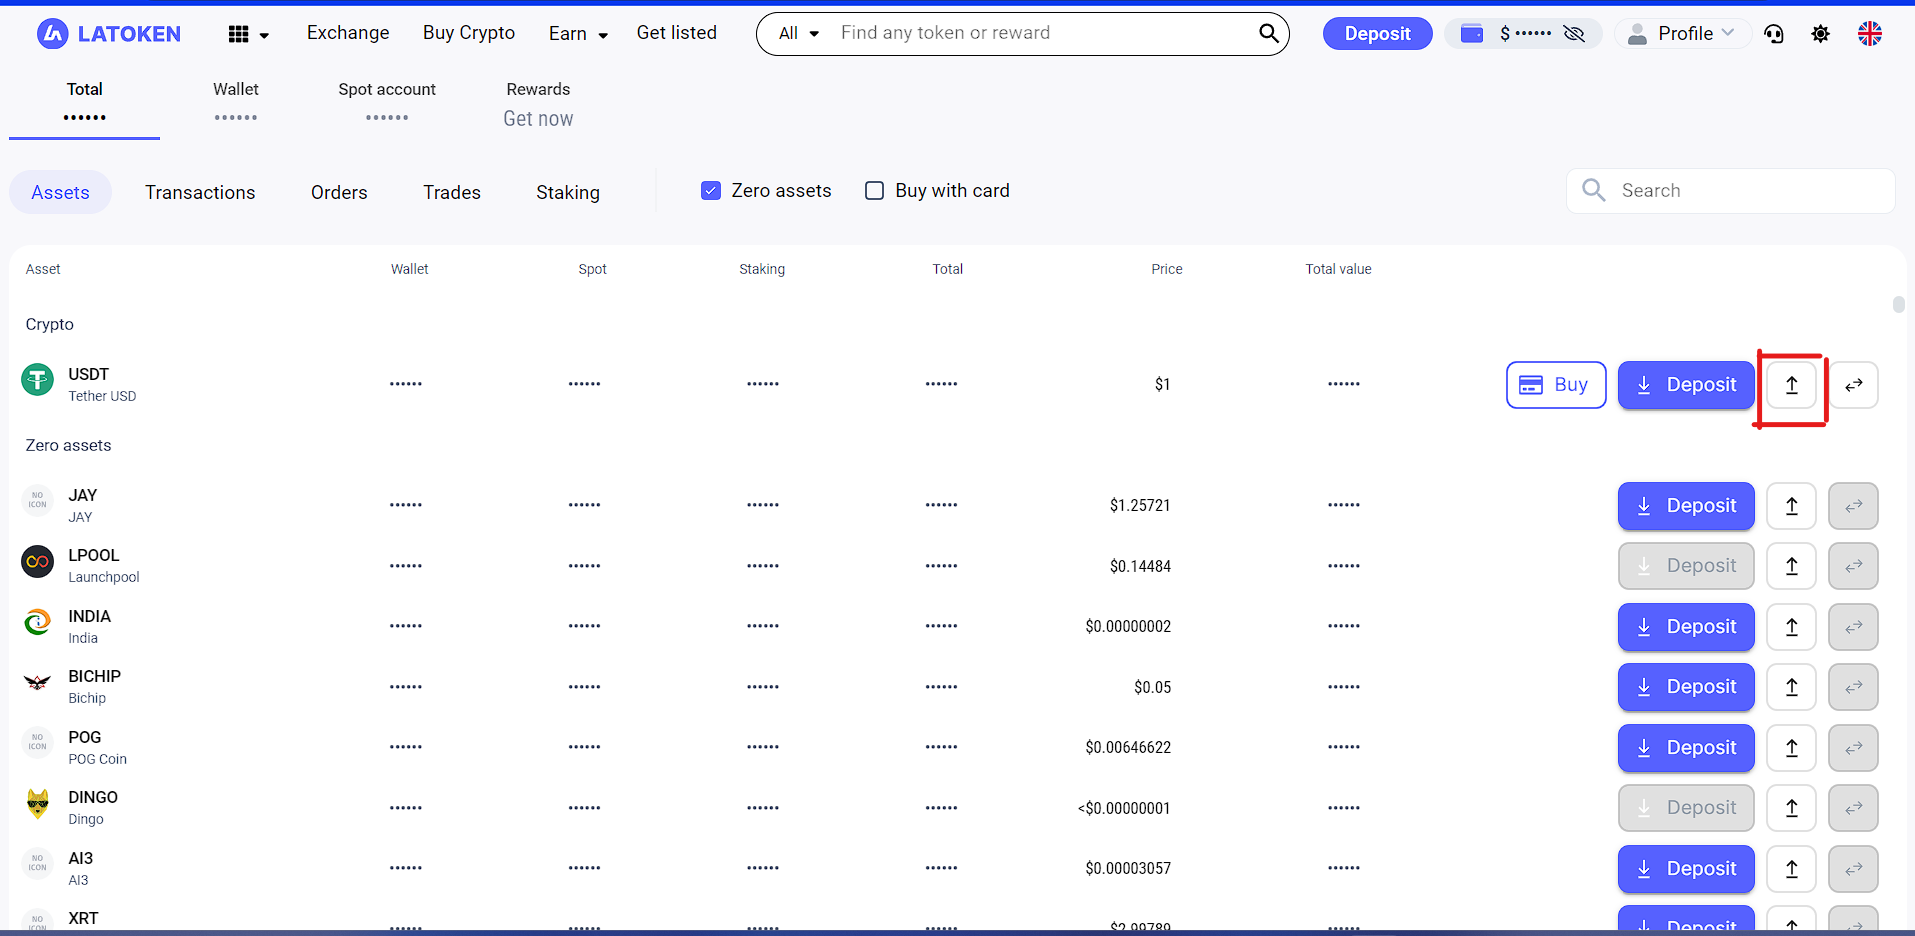Open the Staking tab
Viewport: 1915px width, 936px height.
(568, 193)
